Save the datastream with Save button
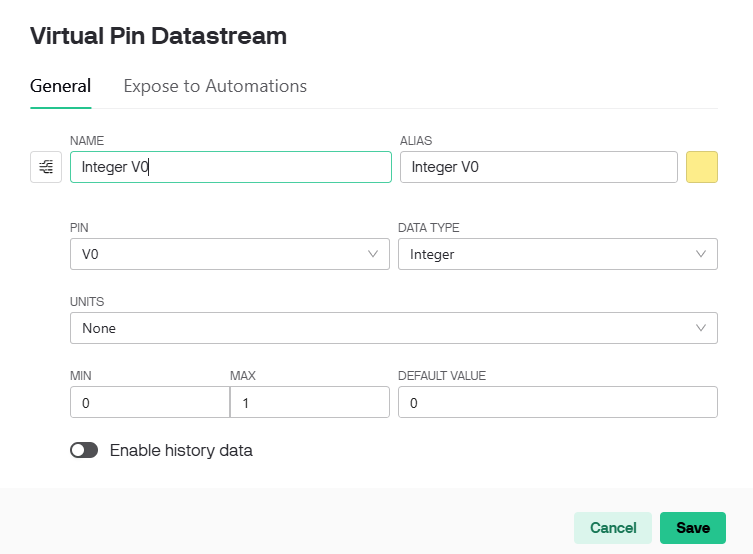 click(692, 528)
